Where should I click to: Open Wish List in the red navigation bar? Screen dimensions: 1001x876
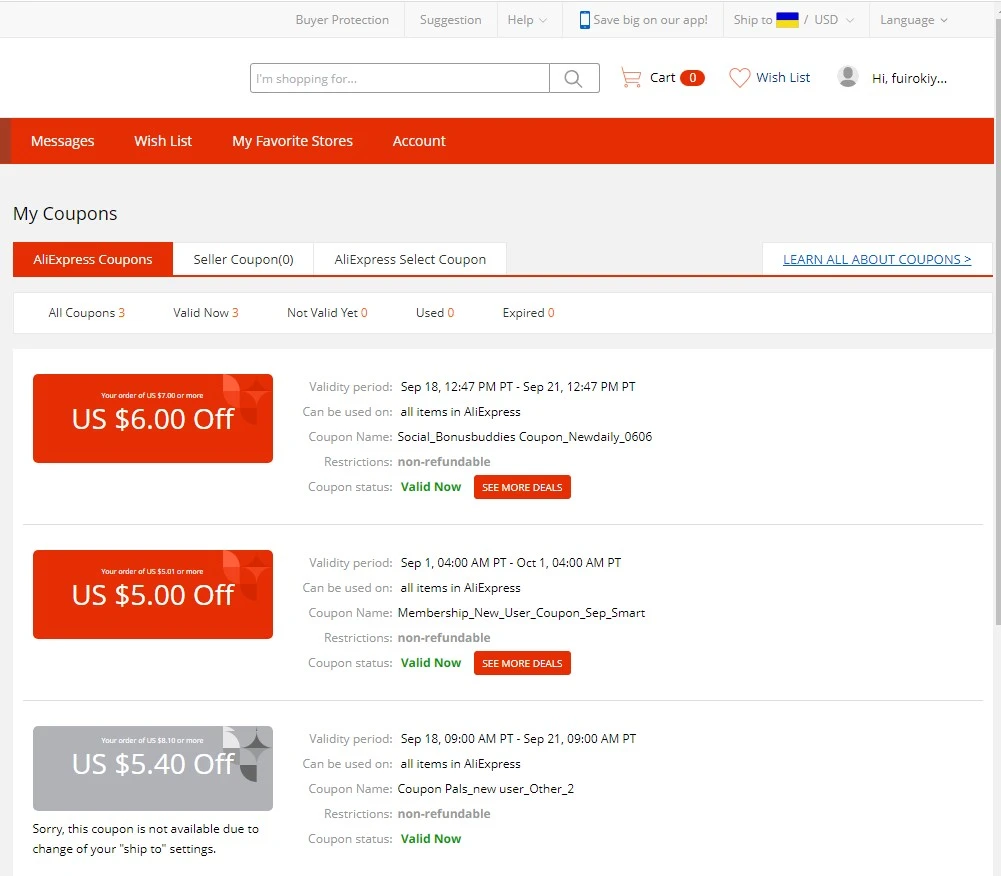pyautogui.click(x=163, y=141)
